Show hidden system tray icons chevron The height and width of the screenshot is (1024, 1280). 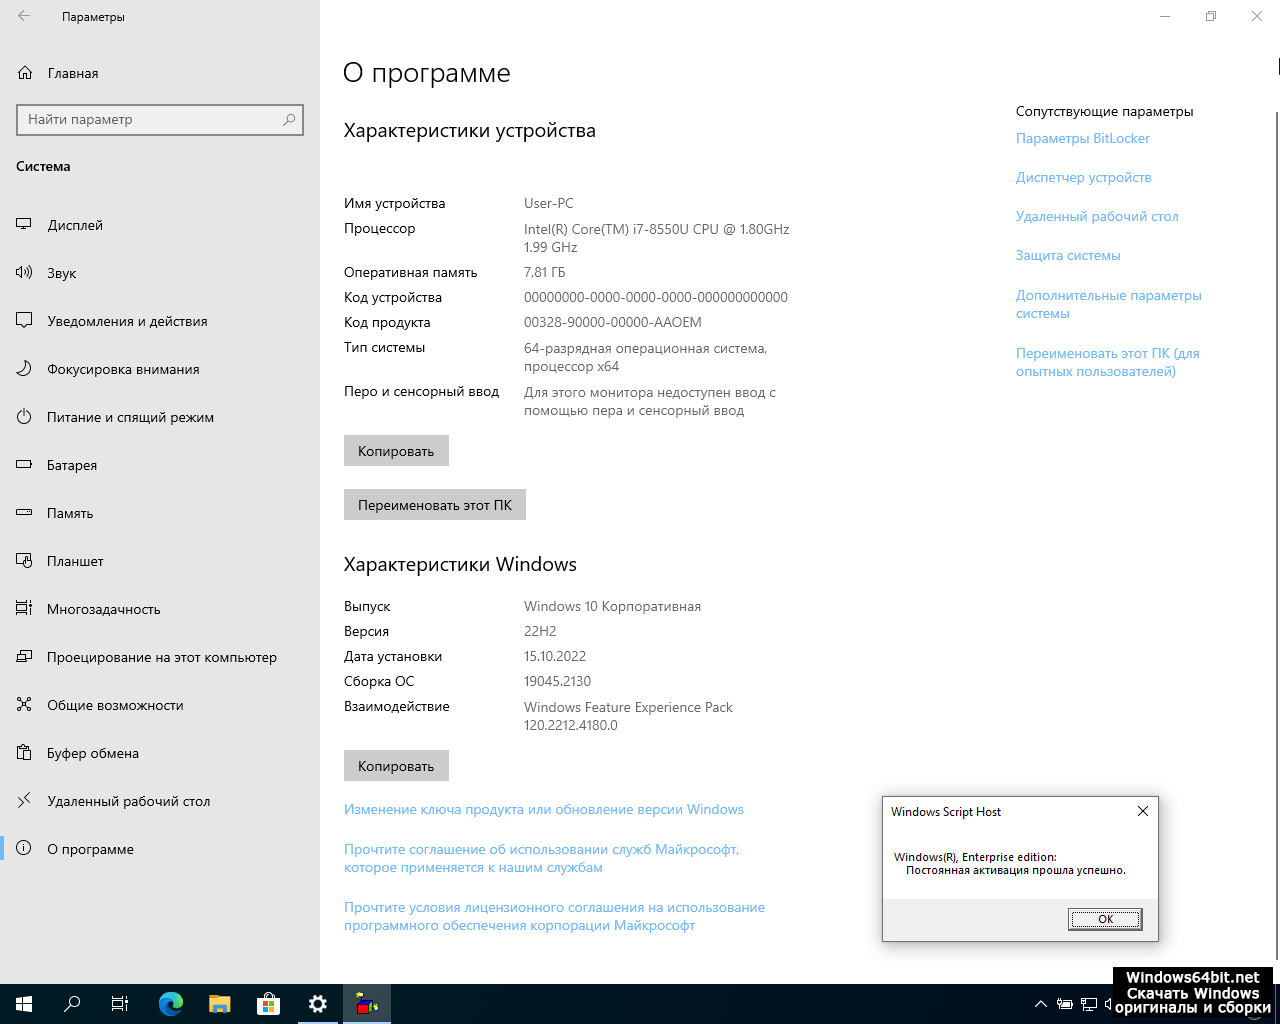point(1040,1004)
